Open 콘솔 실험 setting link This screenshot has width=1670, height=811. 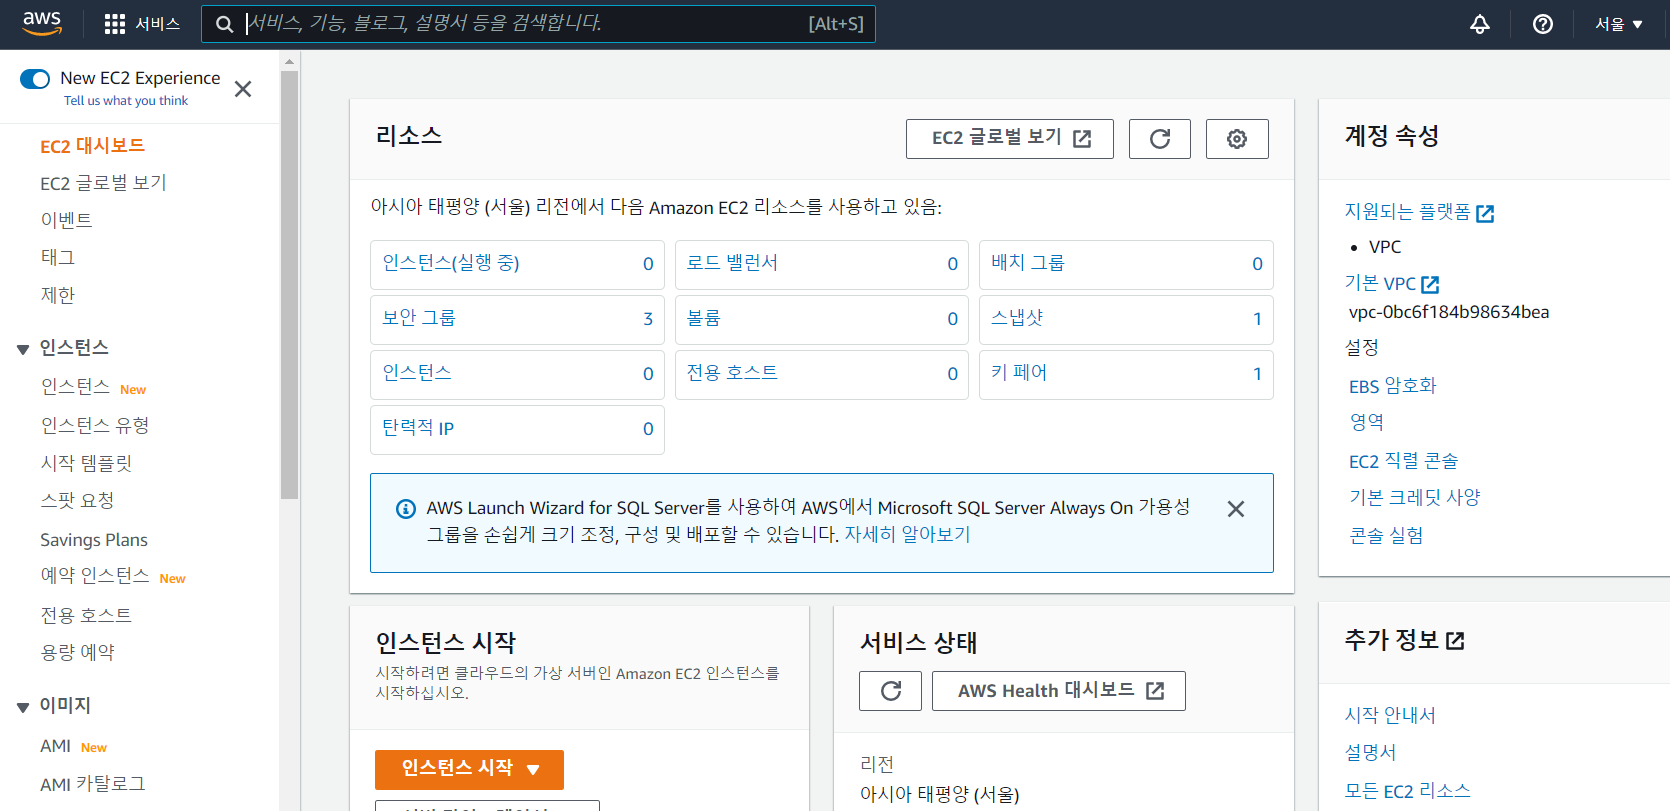click(x=1386, y=535)
